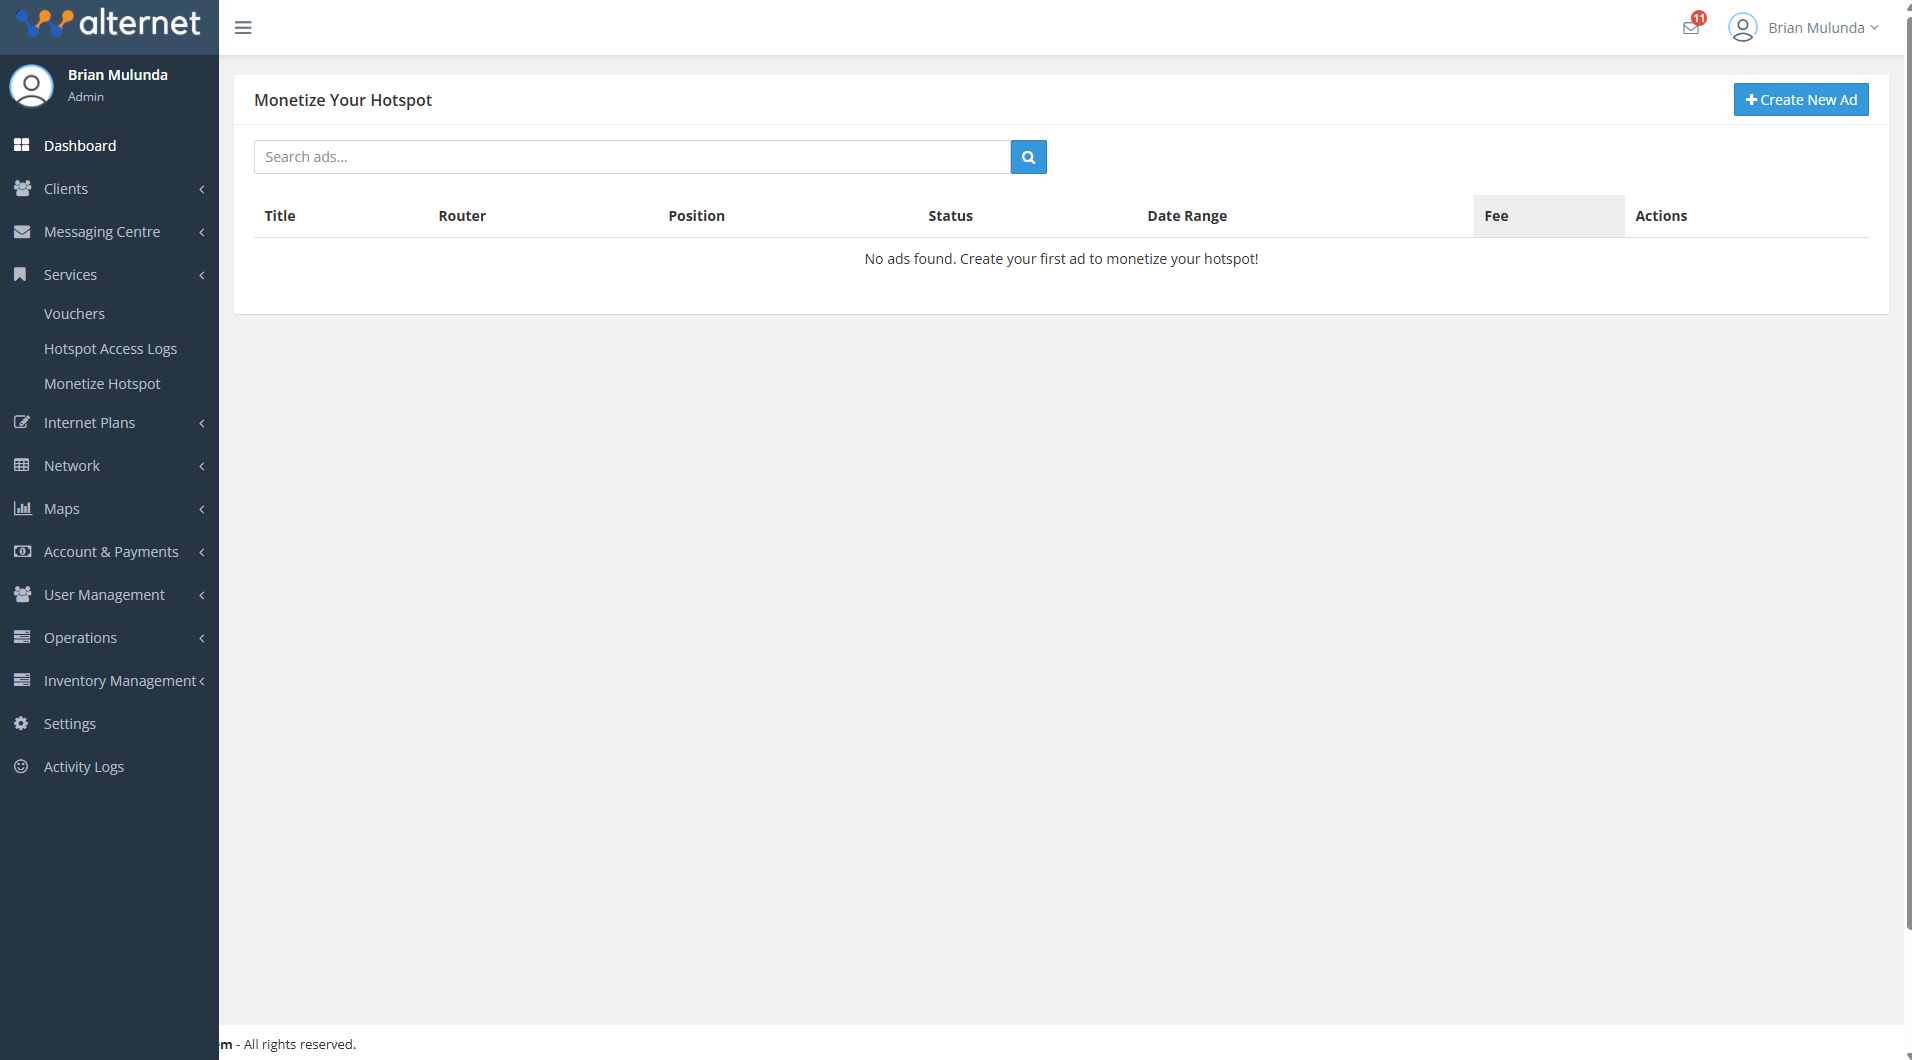Image resolution: width=1912 pixels, height=1060 pixels.
Task: Click the Activity Logs smiley icon
Action: [x=22, y=767]
